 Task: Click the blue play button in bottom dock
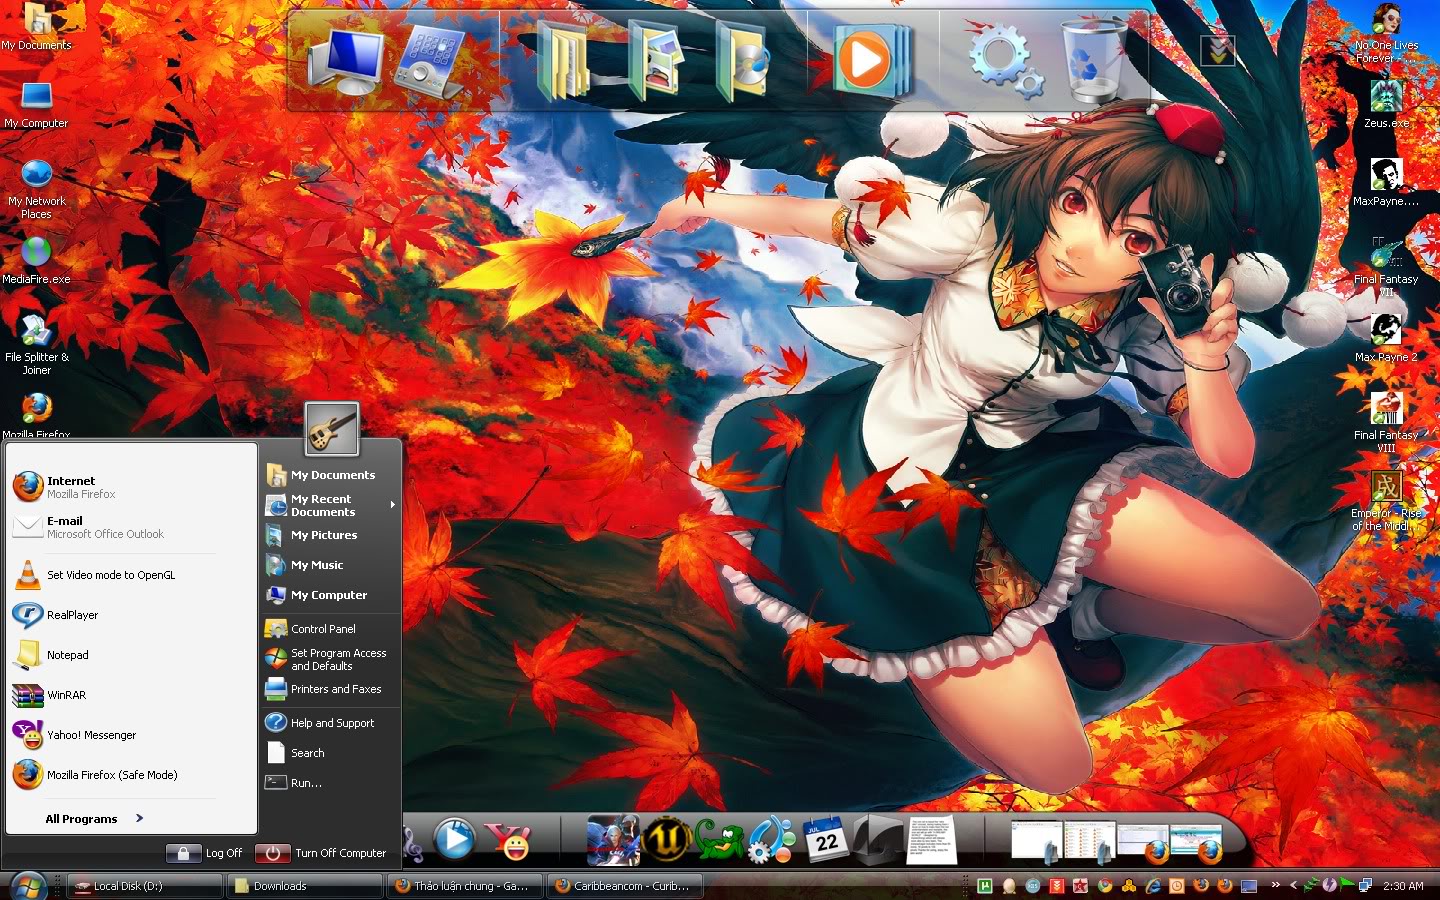click(455, 838)
